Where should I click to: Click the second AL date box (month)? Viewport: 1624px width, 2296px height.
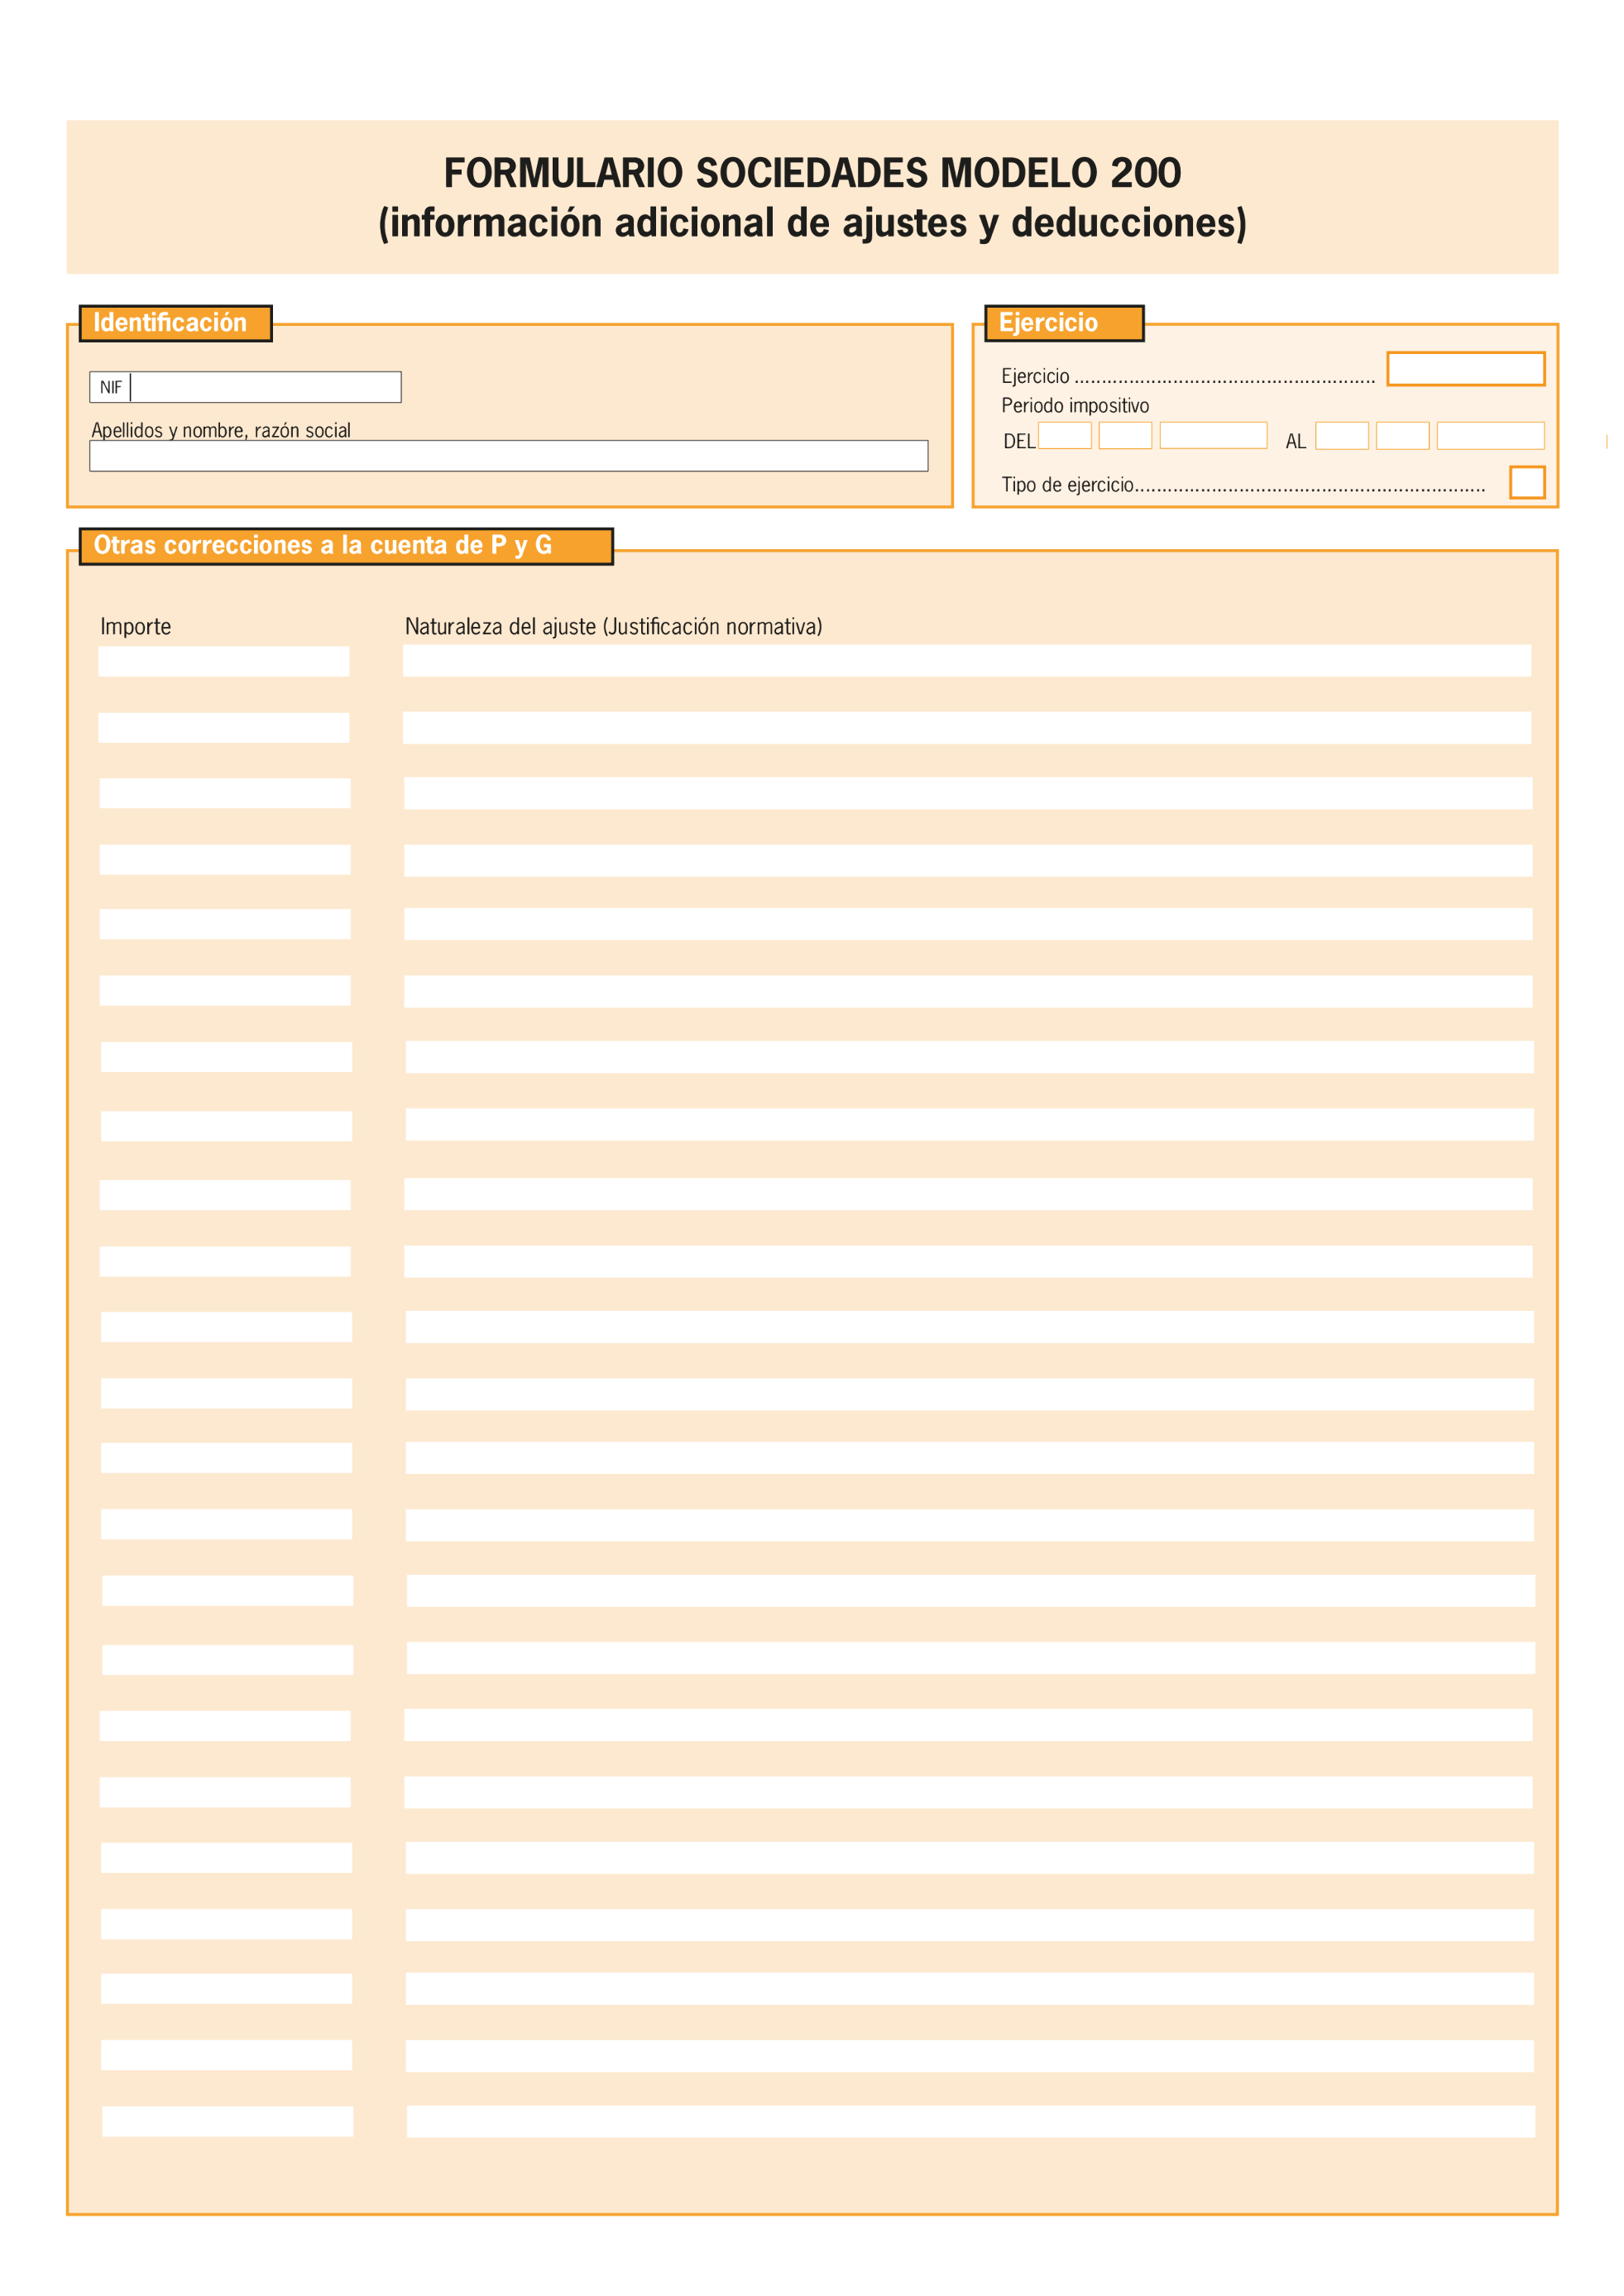pos(1402,436)
